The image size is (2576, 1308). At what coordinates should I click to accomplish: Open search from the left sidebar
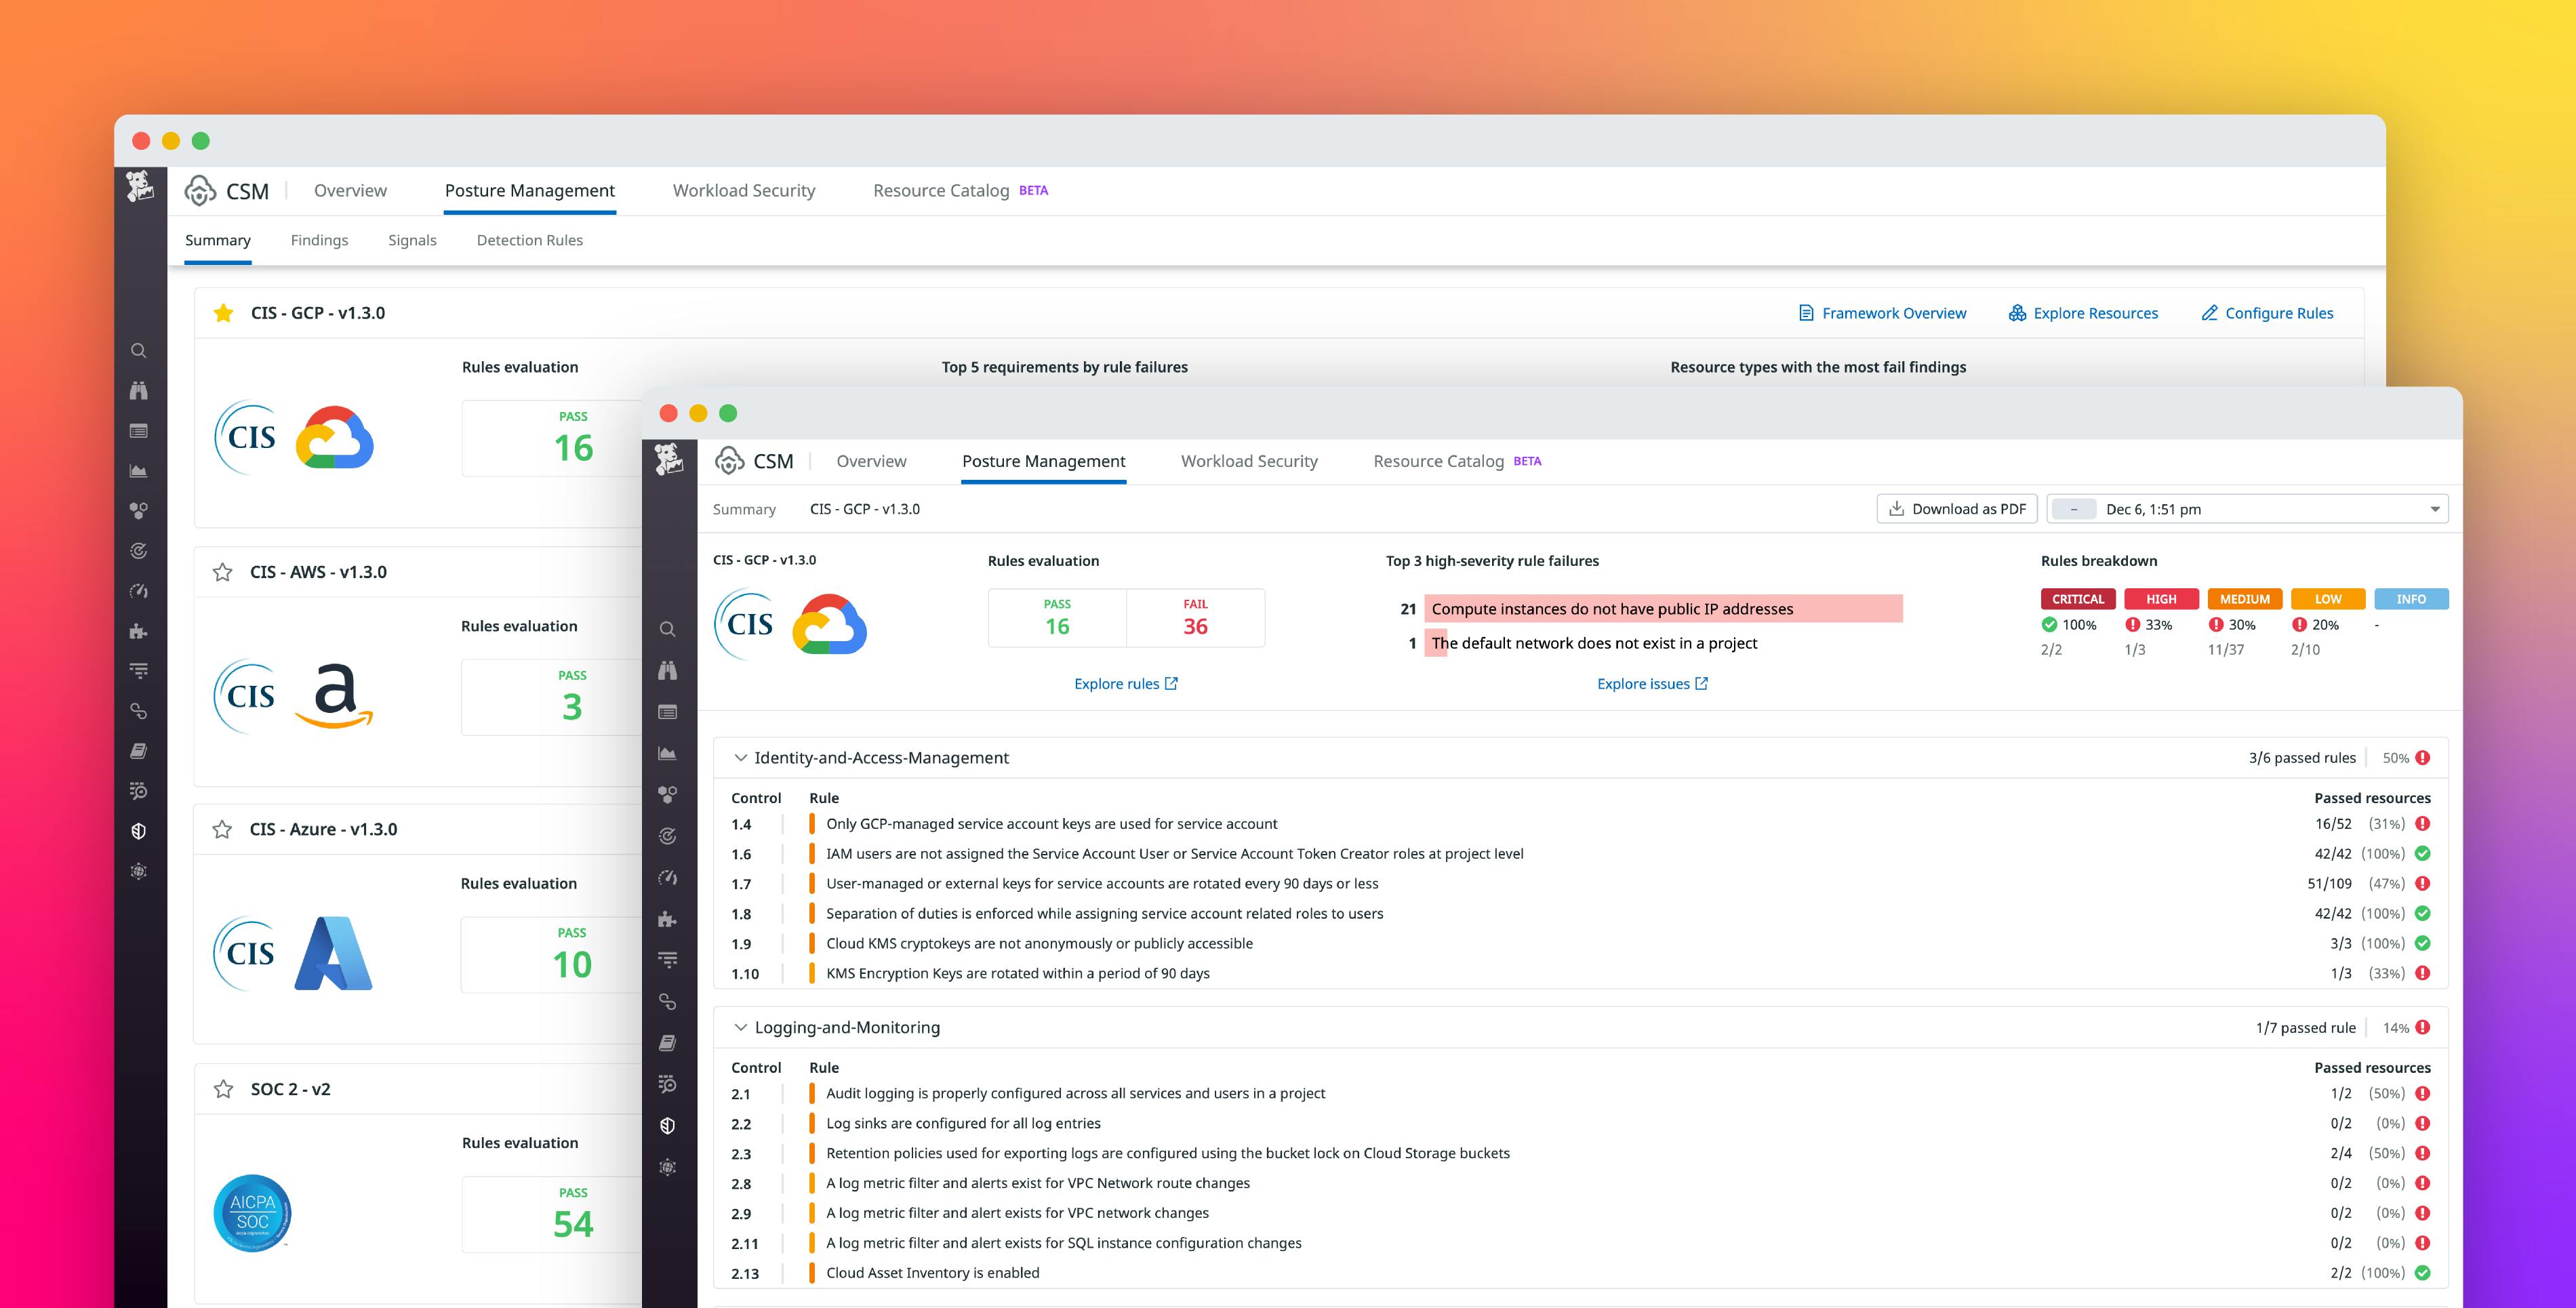pyautogui.click(x=139, y=350)
